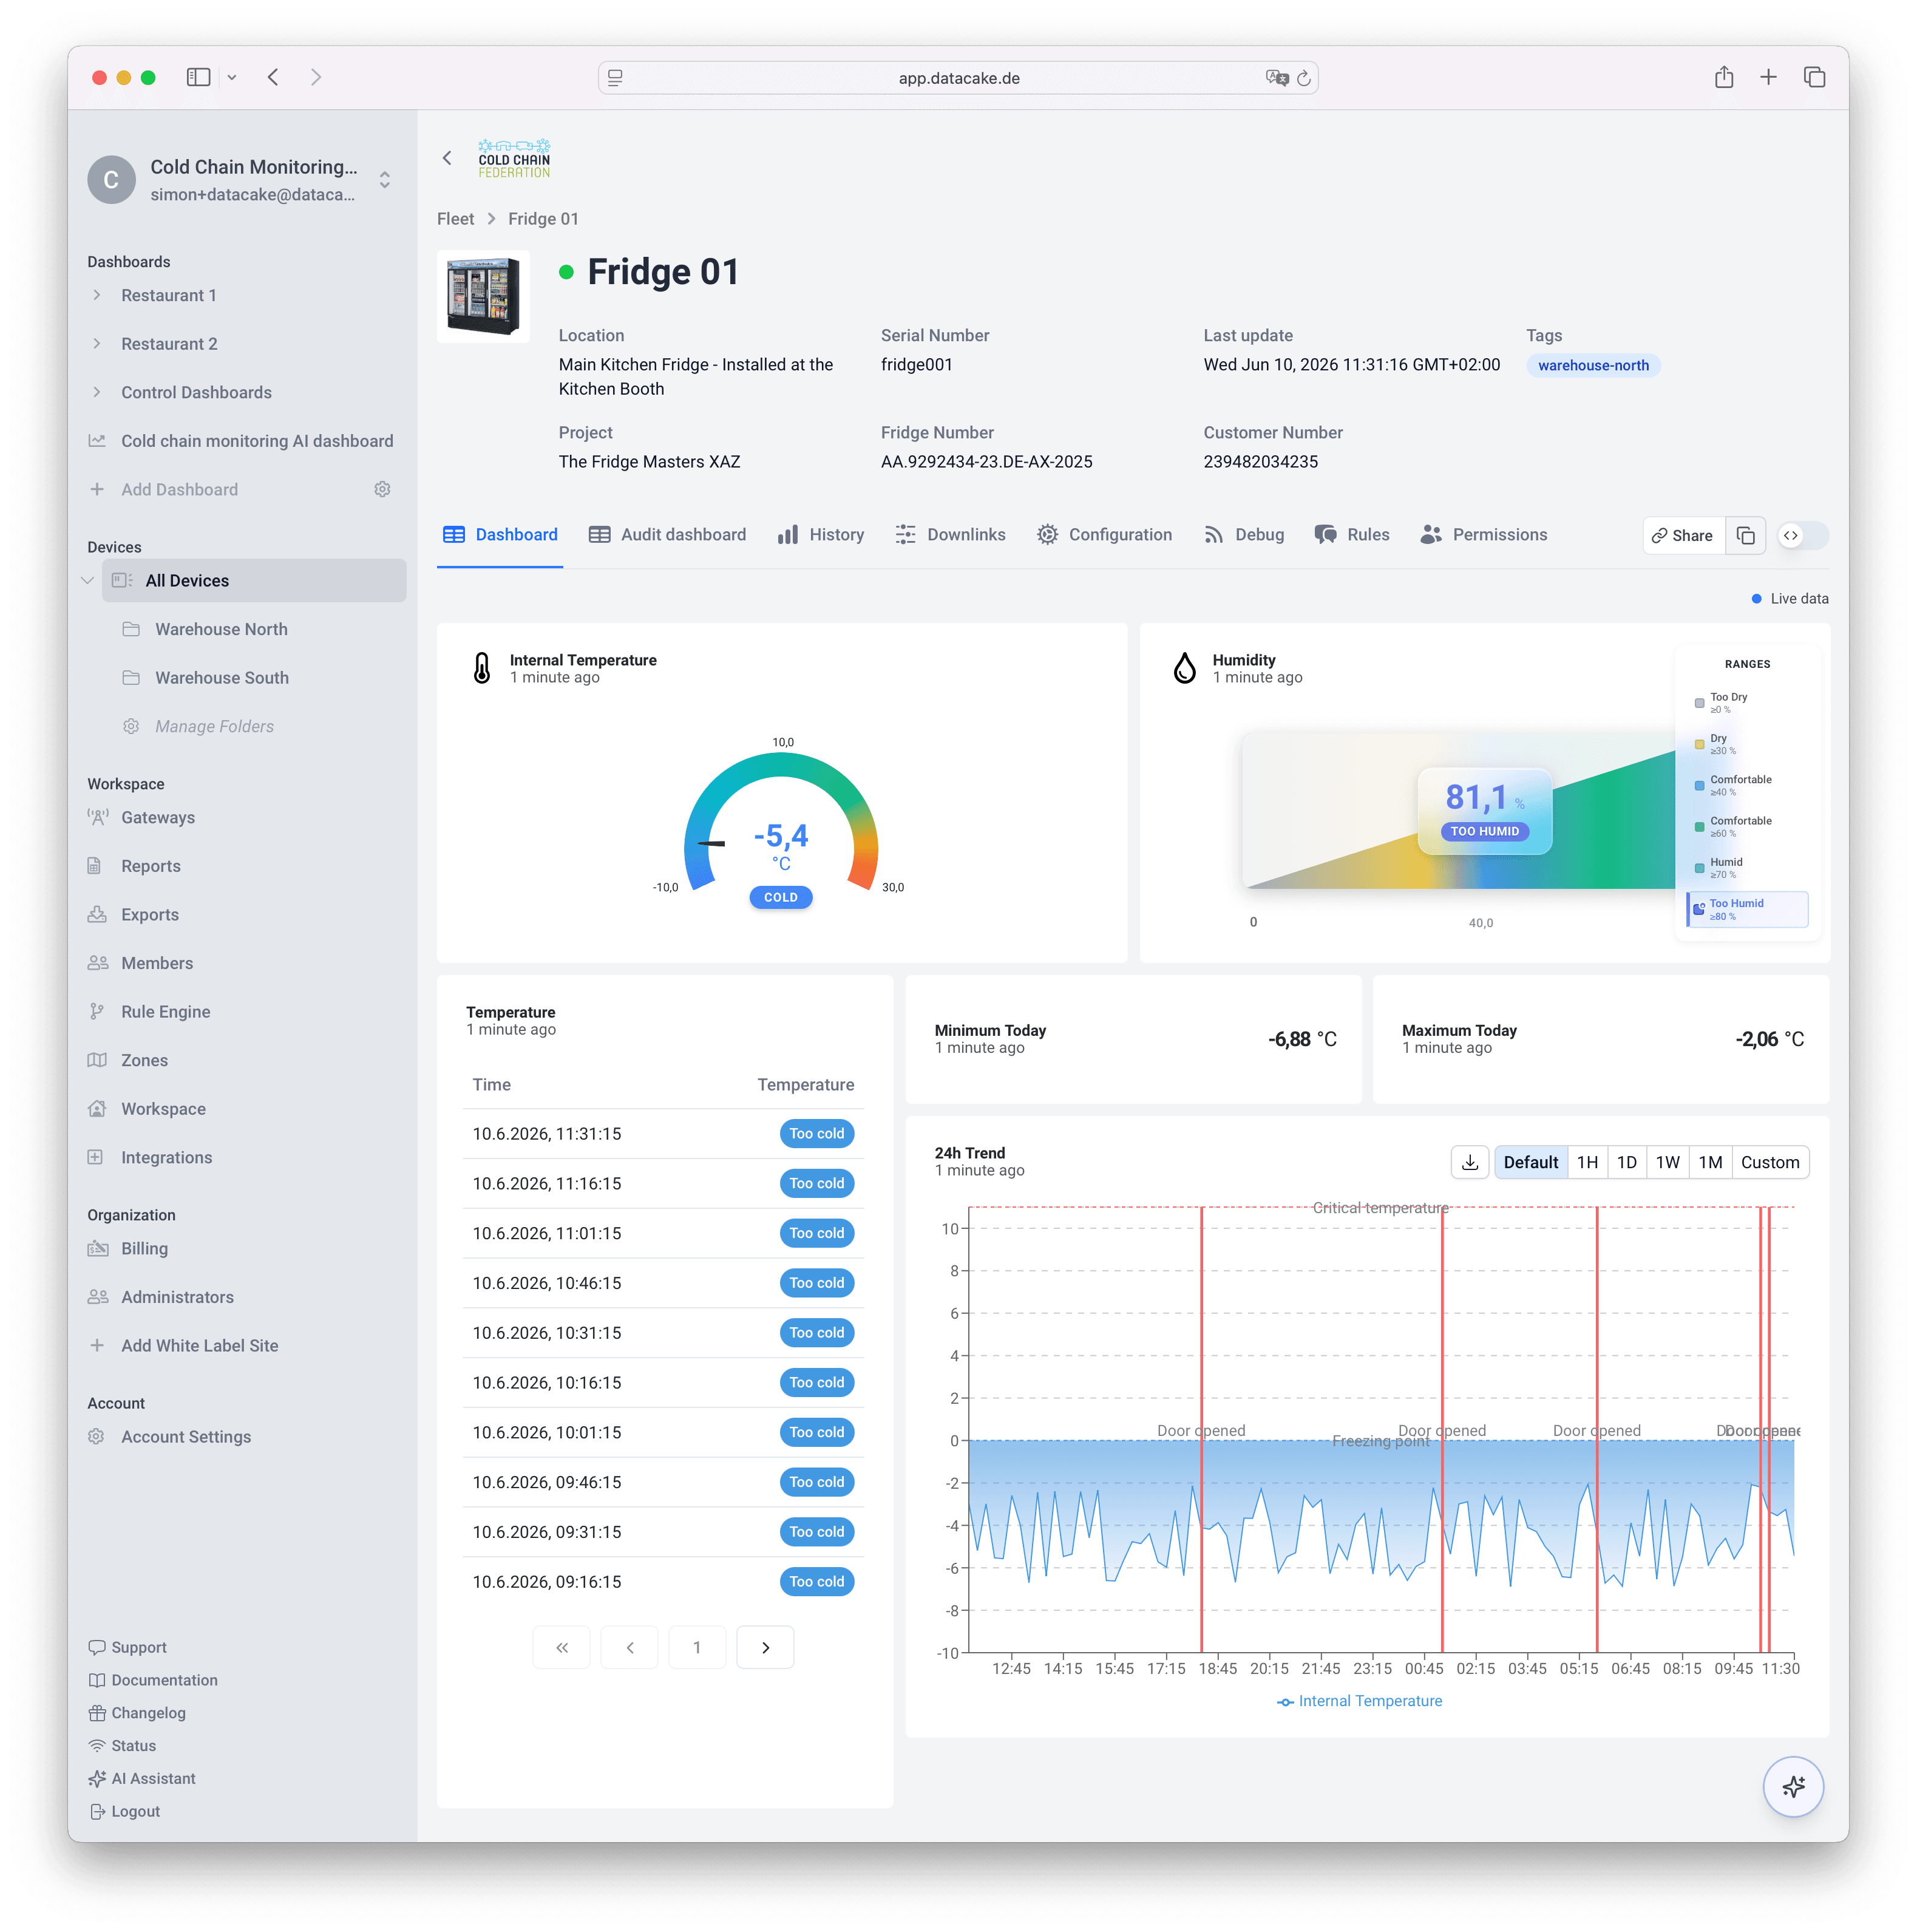Open the Configuration tab
Image resolution: width=1917 pixels, height=1932 pixels.
1104,535
